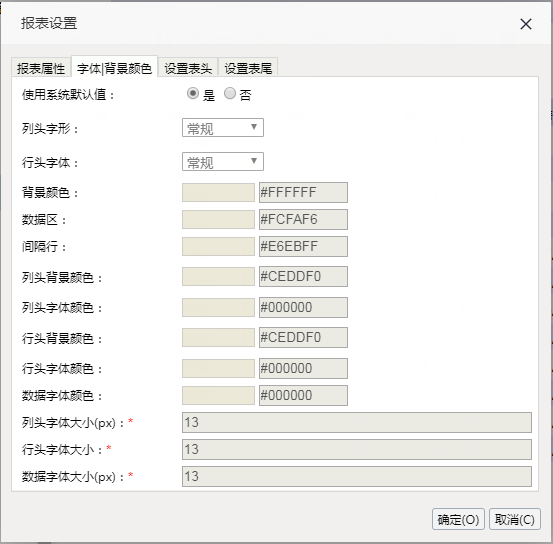Screen dimensions: 553x544
Task: Switch to the 设置表尾 tab
Action: coord(248,68)
